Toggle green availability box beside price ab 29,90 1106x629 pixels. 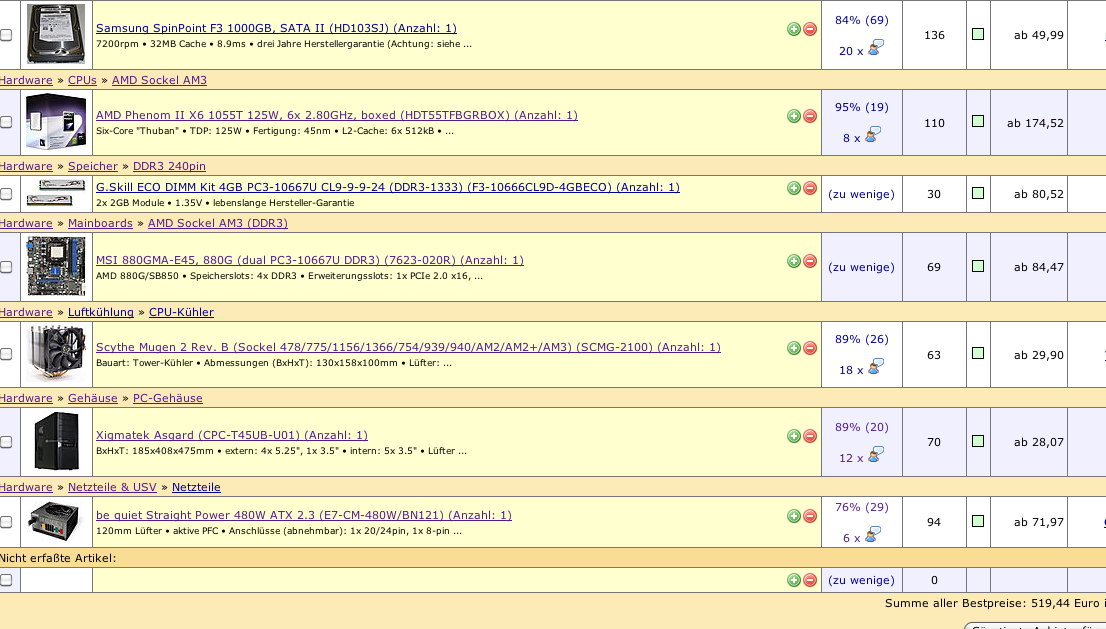[x=978, y=353]
